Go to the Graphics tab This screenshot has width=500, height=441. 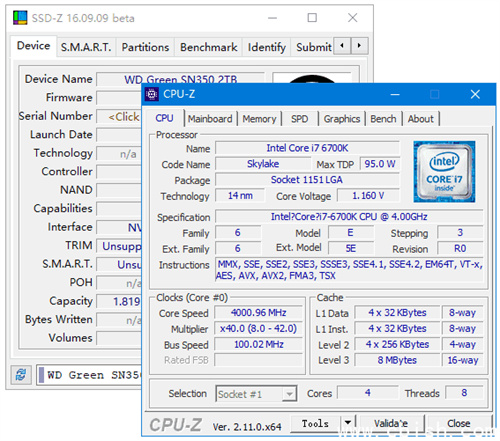(342, 119)
